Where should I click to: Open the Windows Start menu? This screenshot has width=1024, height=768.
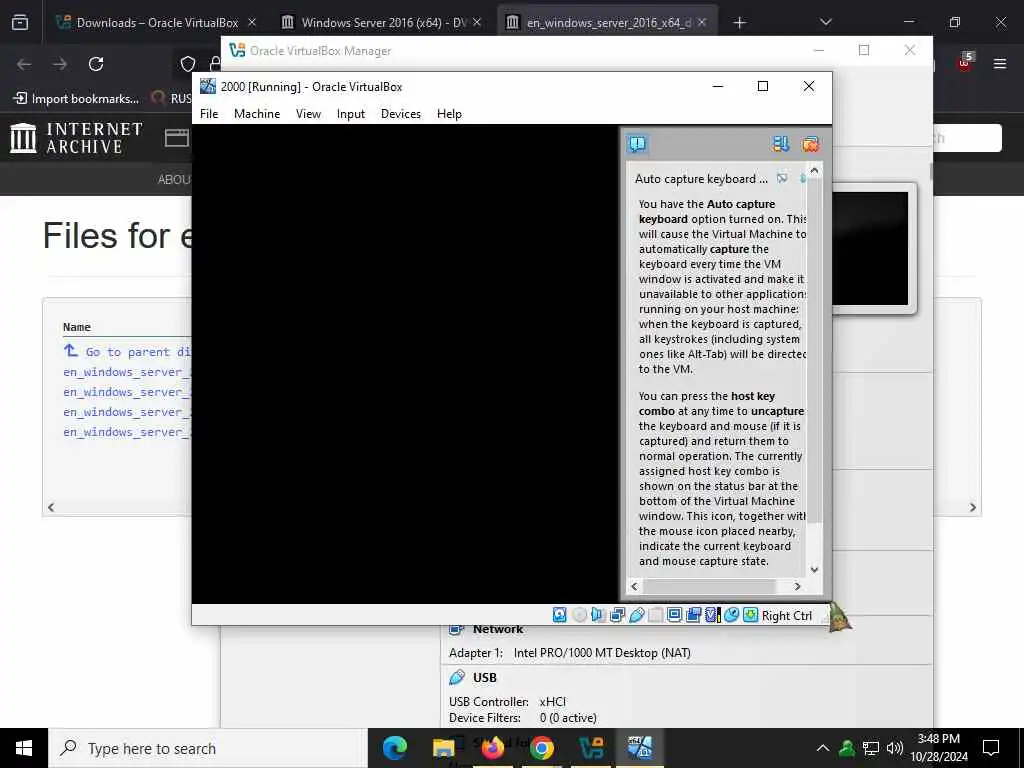point(24,748)
